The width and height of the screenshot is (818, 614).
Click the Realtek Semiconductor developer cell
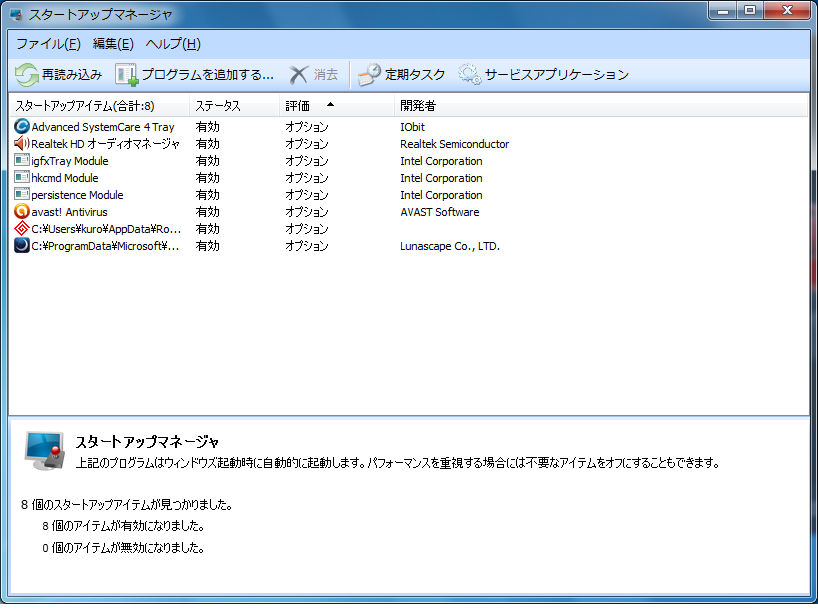(x=454, y=144)
